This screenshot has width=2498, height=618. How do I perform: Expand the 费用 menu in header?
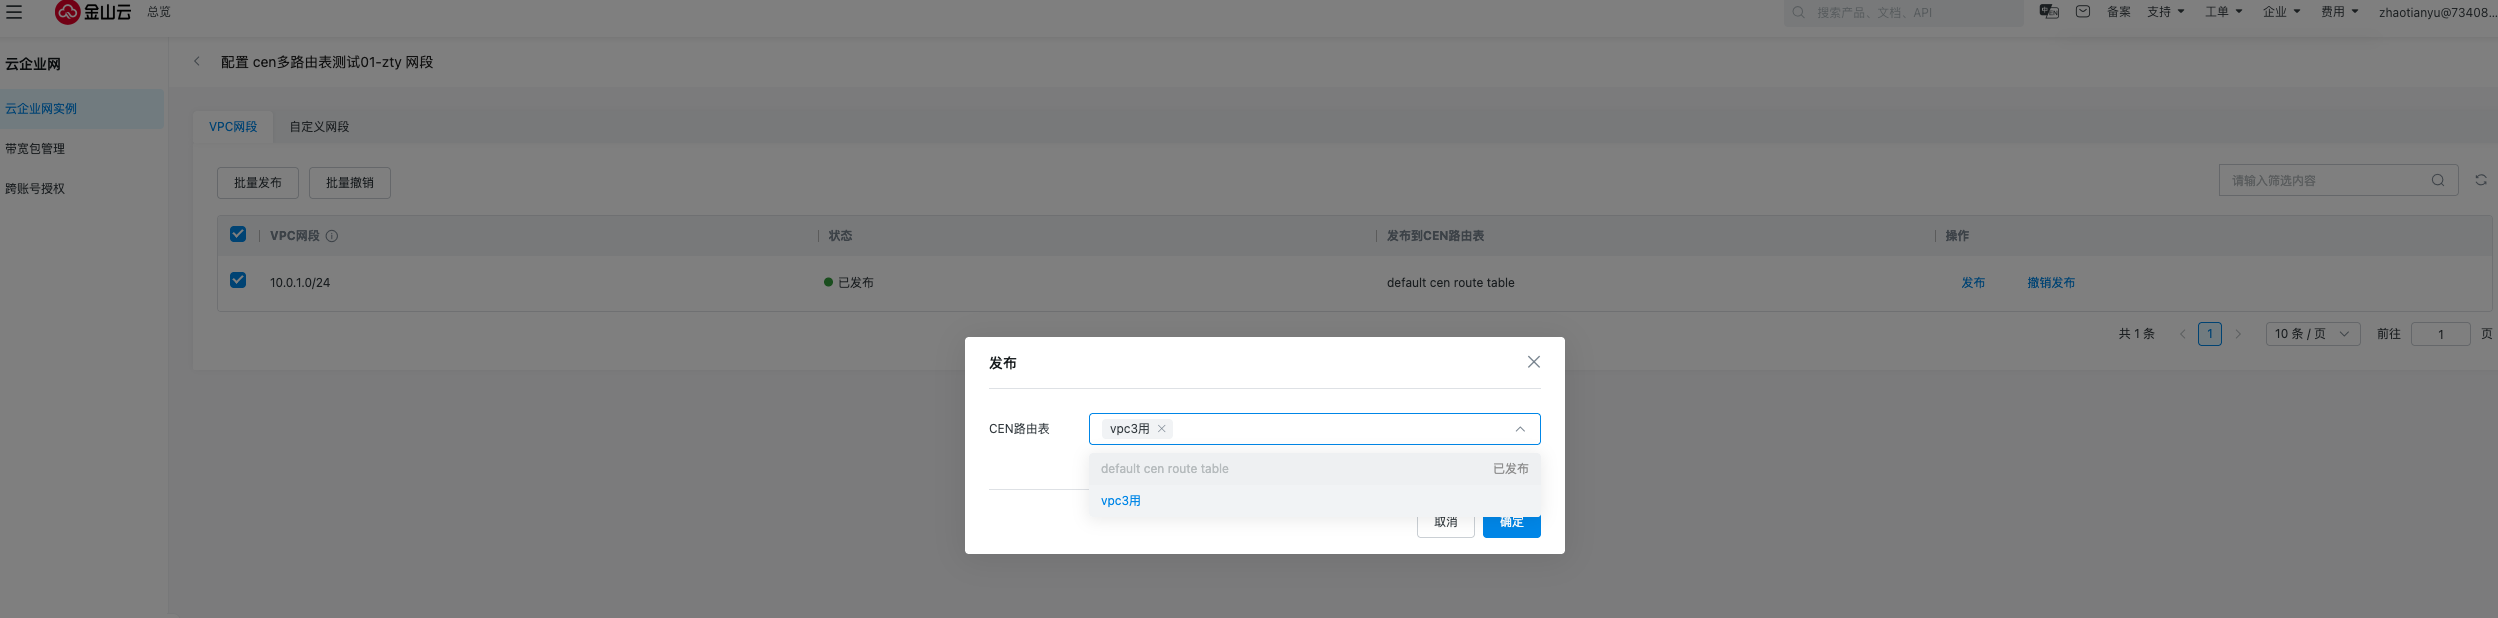point(2338,12)
